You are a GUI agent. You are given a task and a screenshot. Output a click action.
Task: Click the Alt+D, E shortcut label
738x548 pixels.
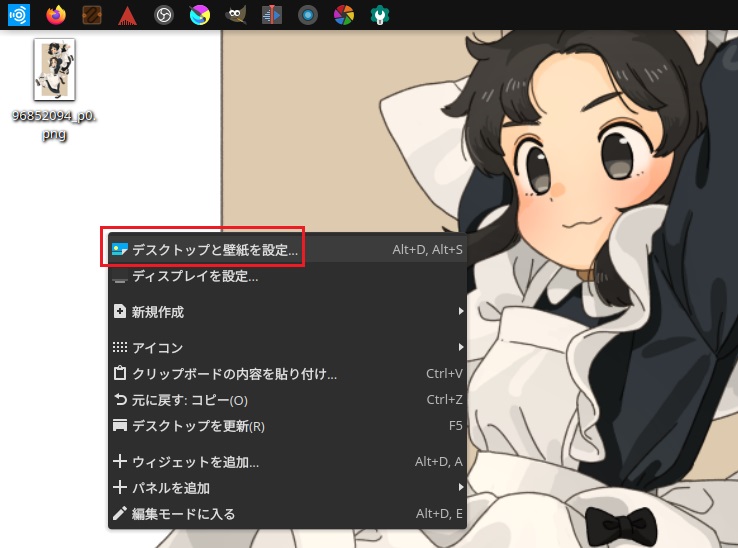(439, 514)
